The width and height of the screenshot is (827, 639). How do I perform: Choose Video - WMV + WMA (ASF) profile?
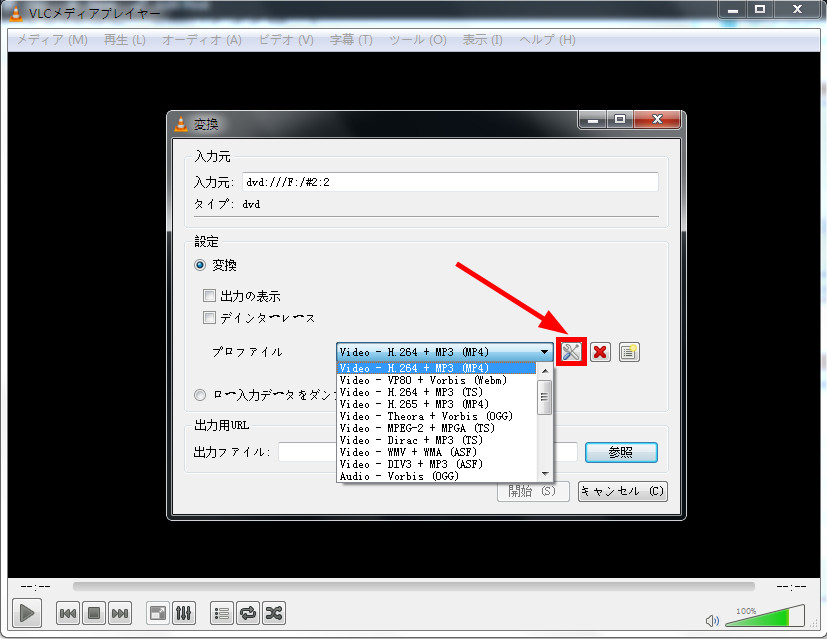tap(436, 452)
